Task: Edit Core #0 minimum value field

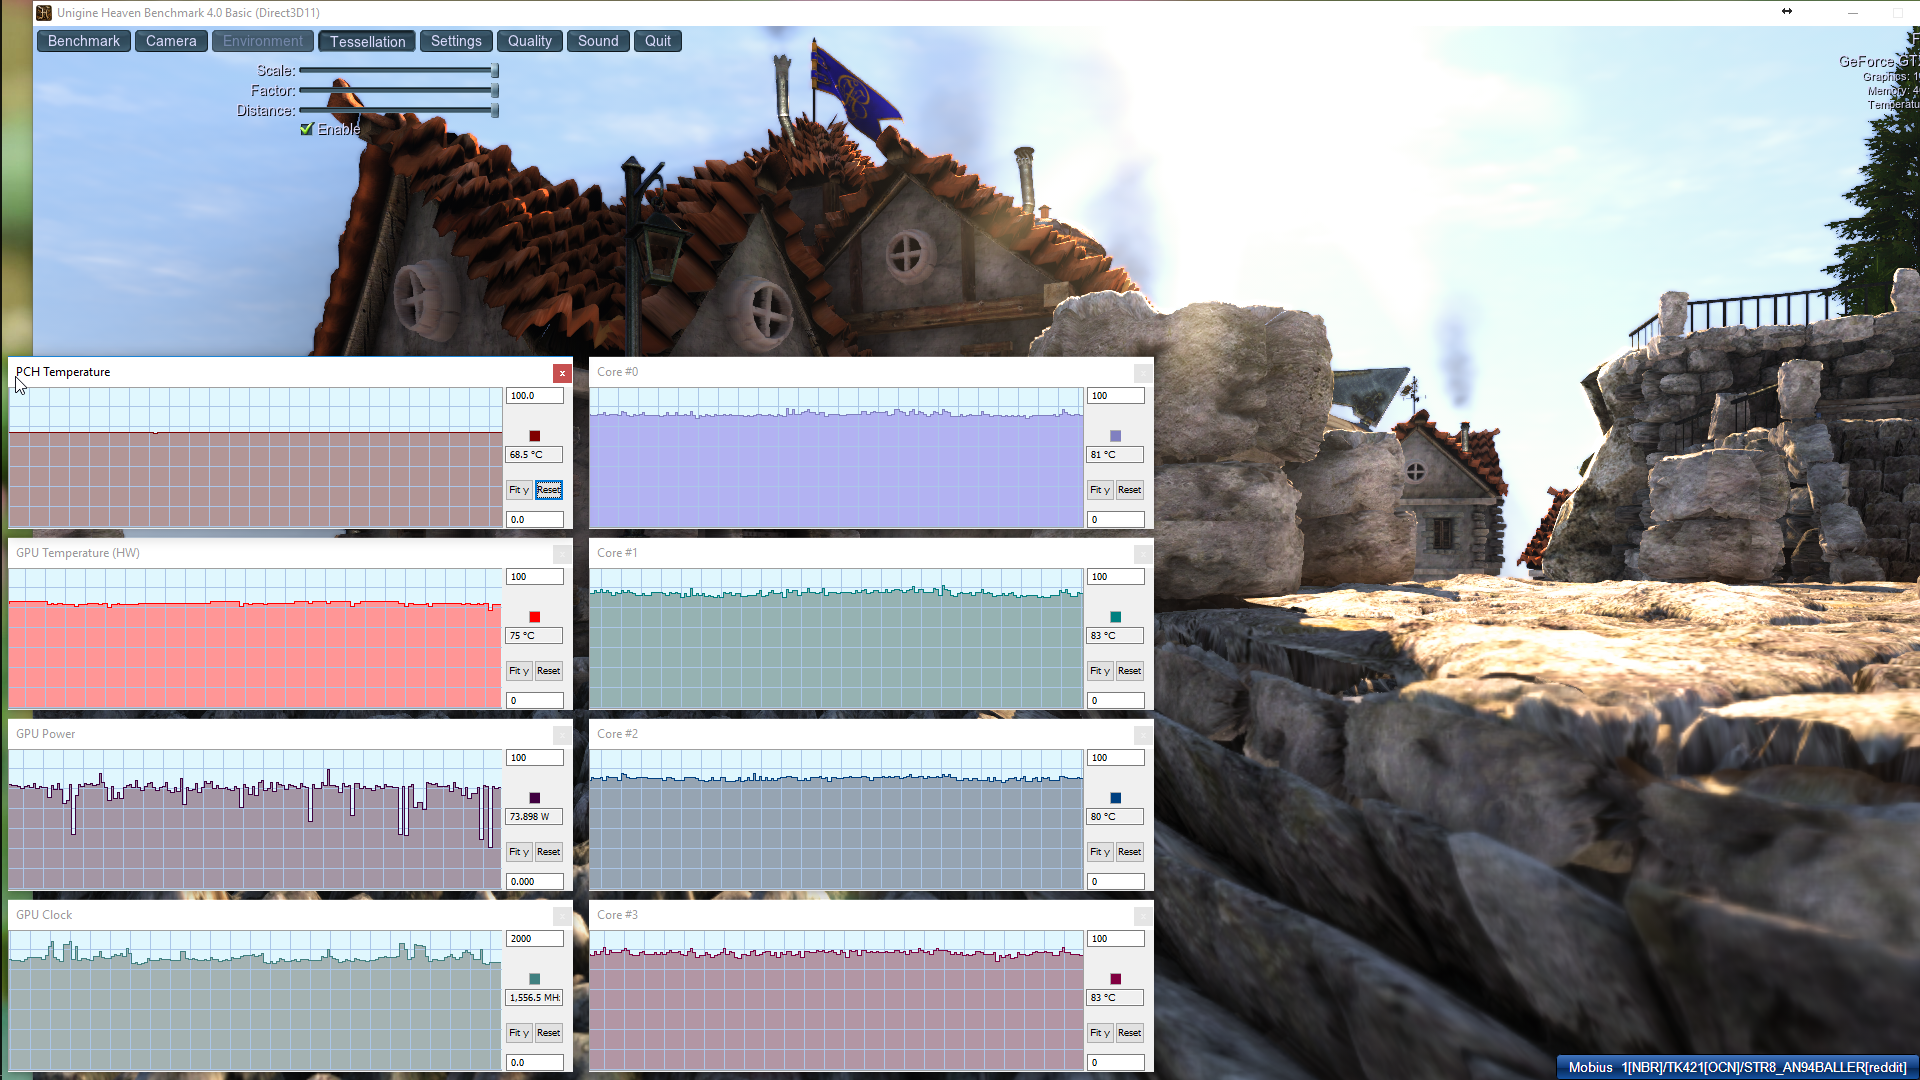Action: click(x=1116, y=520)
